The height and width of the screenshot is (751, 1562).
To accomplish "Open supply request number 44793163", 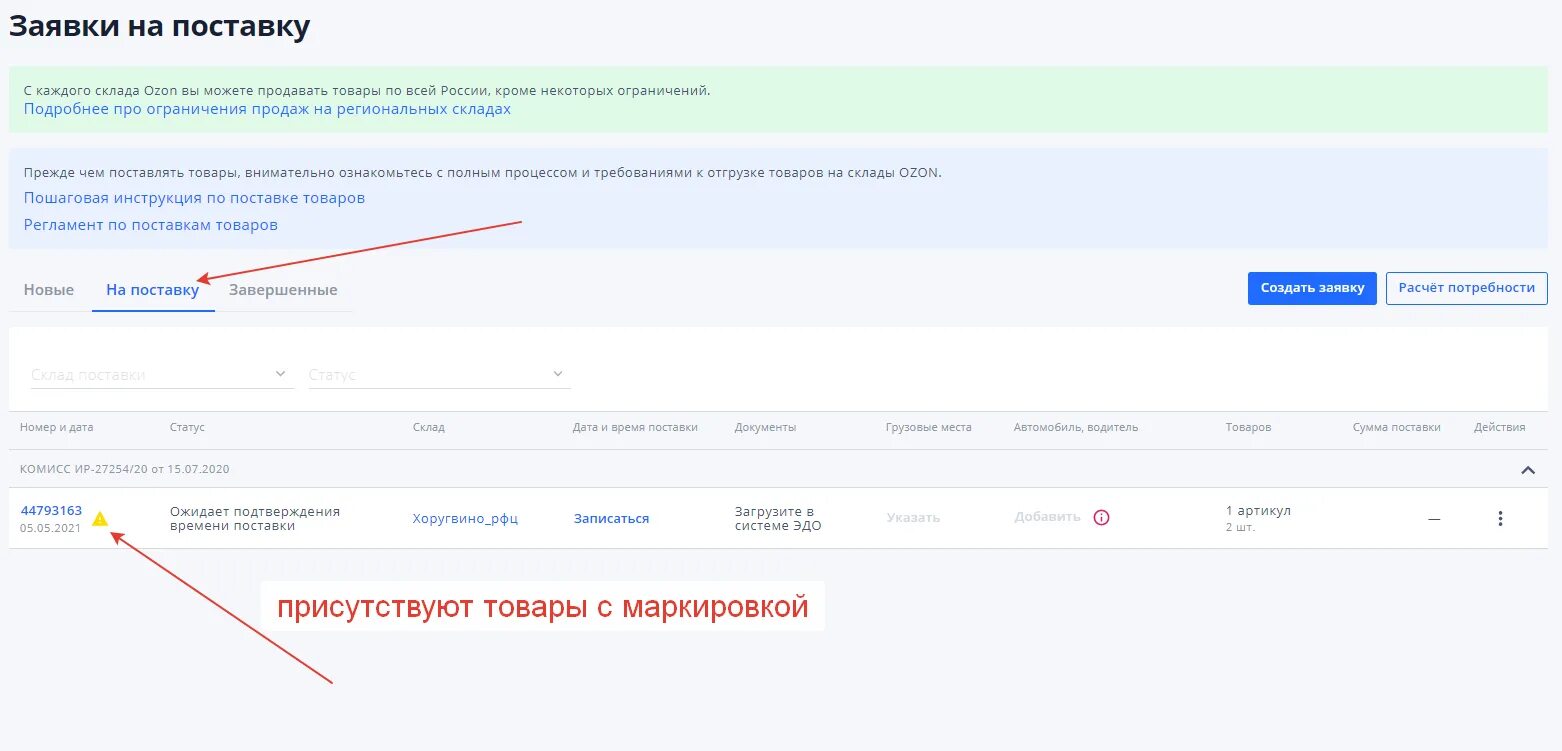I will pyautogui.click(x=51, y=510).
